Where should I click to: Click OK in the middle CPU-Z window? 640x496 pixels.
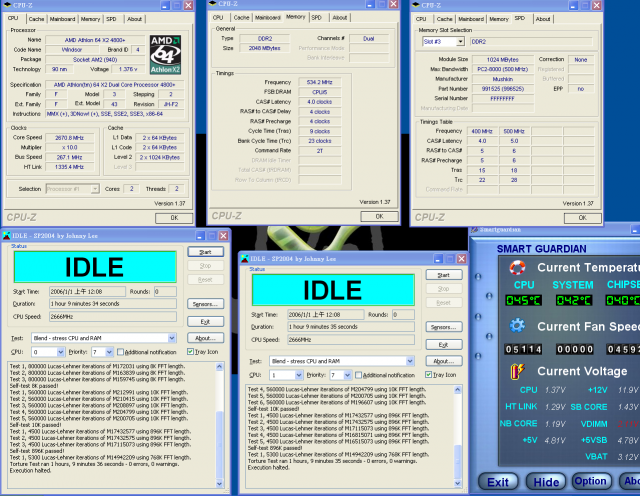point(379,216)
